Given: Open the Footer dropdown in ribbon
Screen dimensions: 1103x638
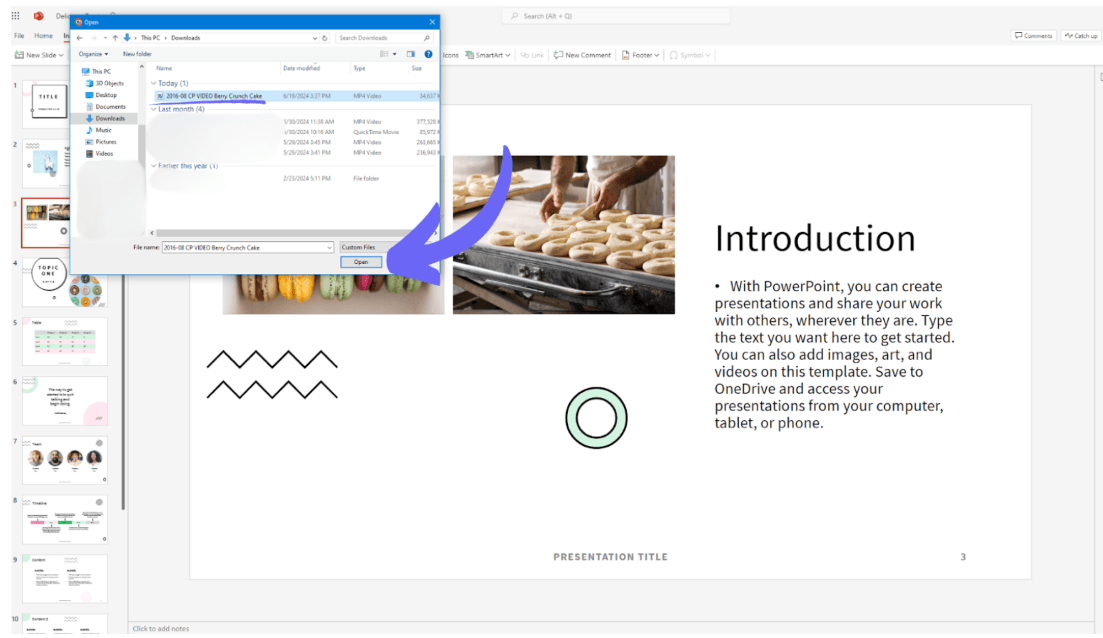Looking at the screenshot, I should coord(641,55).
